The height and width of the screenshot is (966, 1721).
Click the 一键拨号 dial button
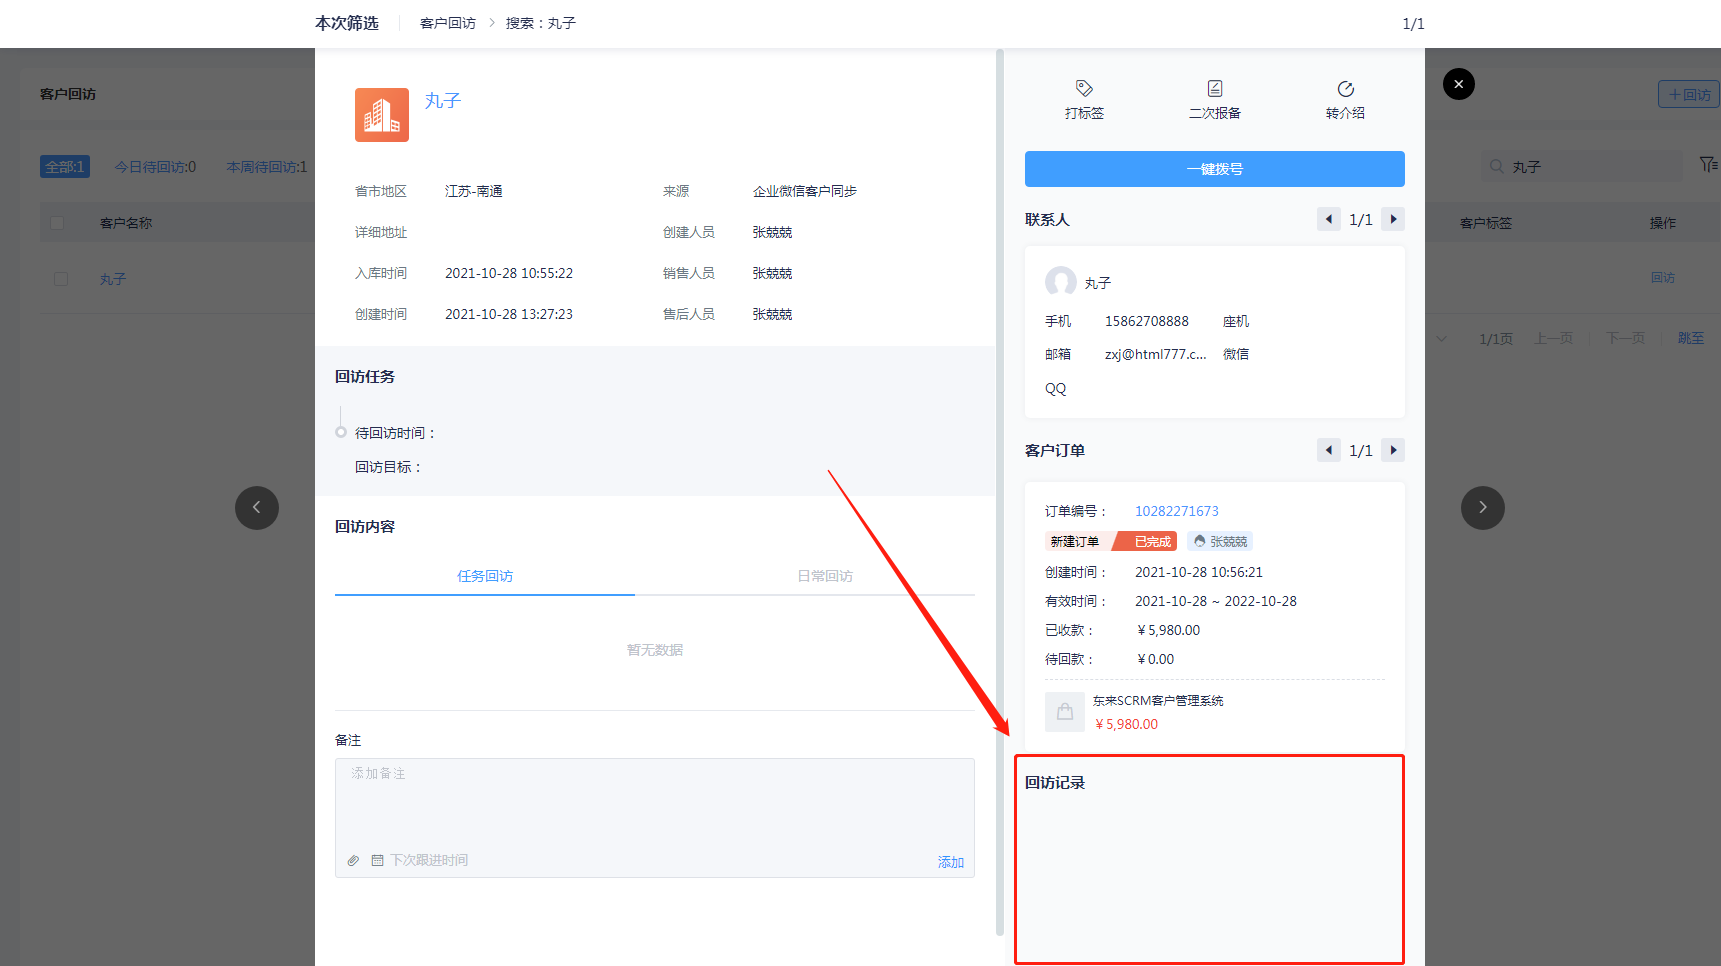[1214, 169]
